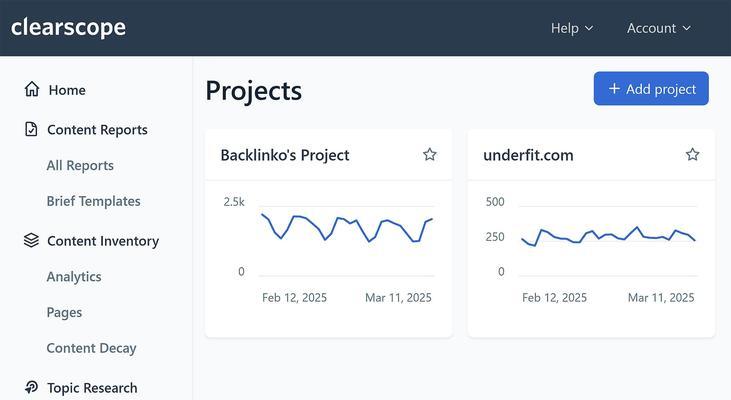Click the Home house icon
This screenshot has width=731, height=400.
point(32,89)
